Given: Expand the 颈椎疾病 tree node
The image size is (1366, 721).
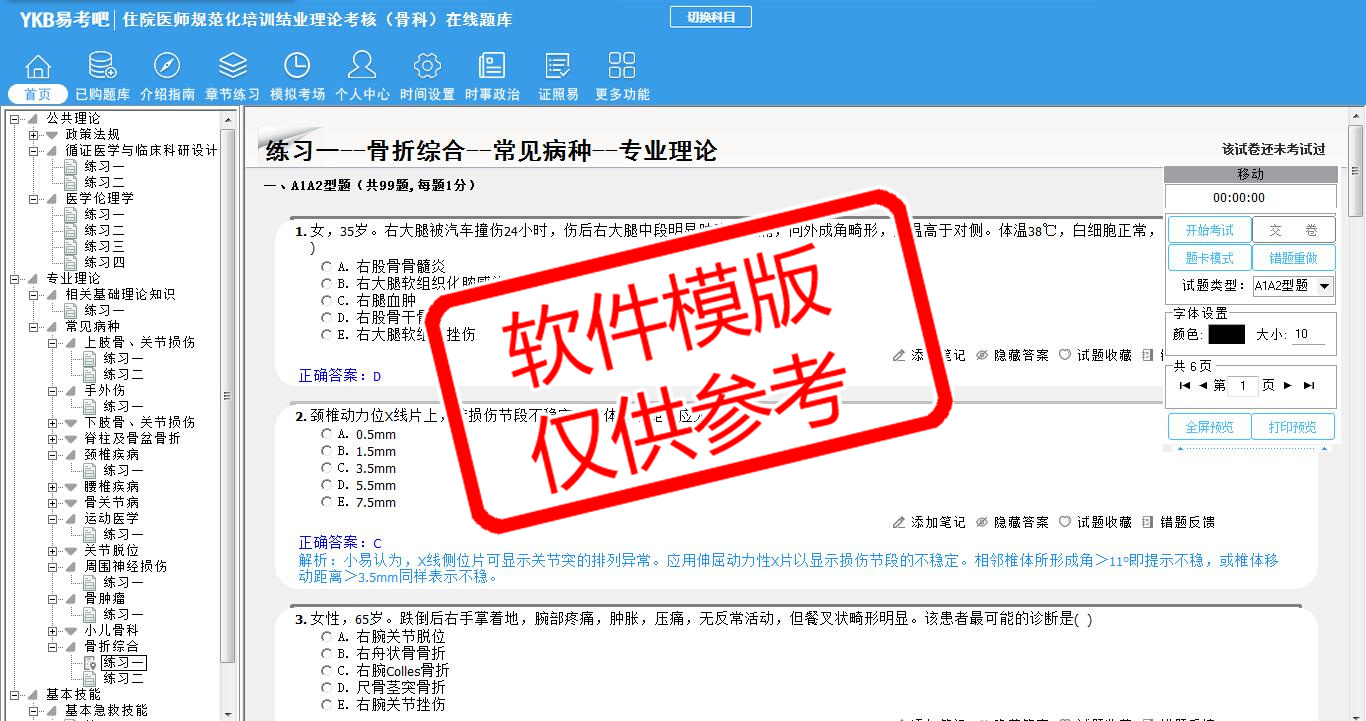Looking at the screenshot, I should (53, 455).
